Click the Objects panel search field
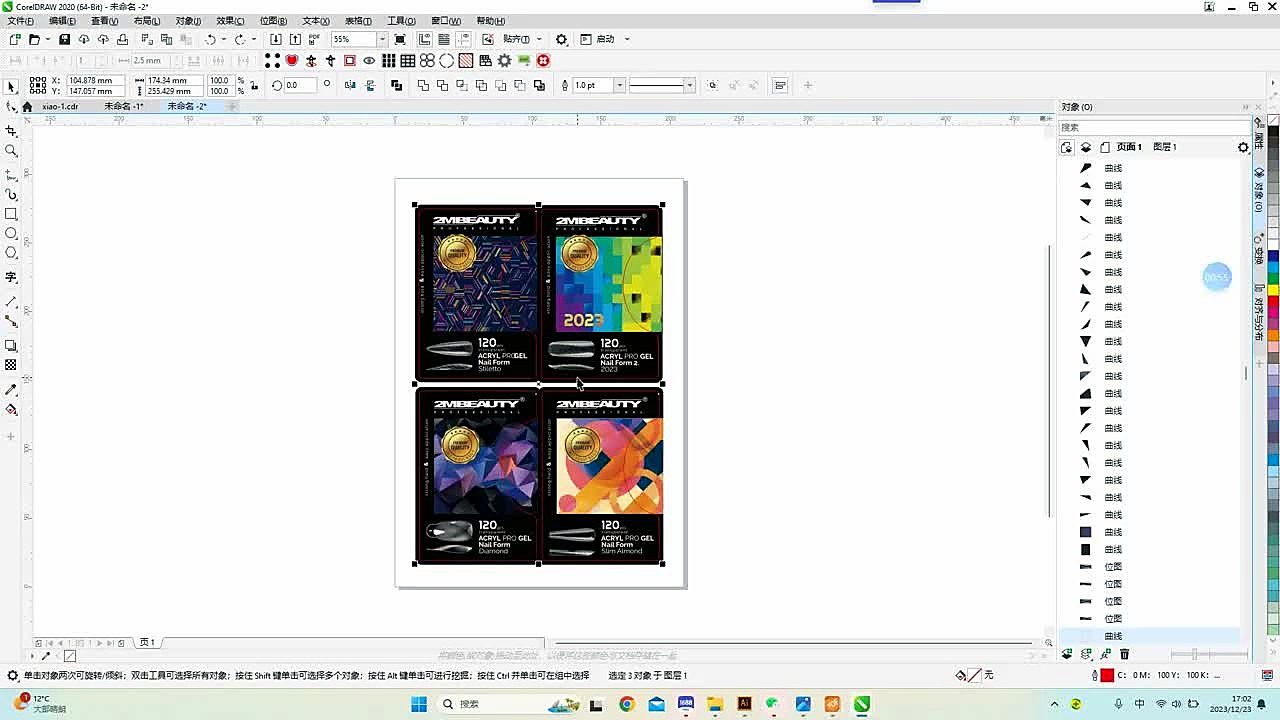Image resolution: width=1280 pixels, height=720 pixels. click(x=1153, y=127)
